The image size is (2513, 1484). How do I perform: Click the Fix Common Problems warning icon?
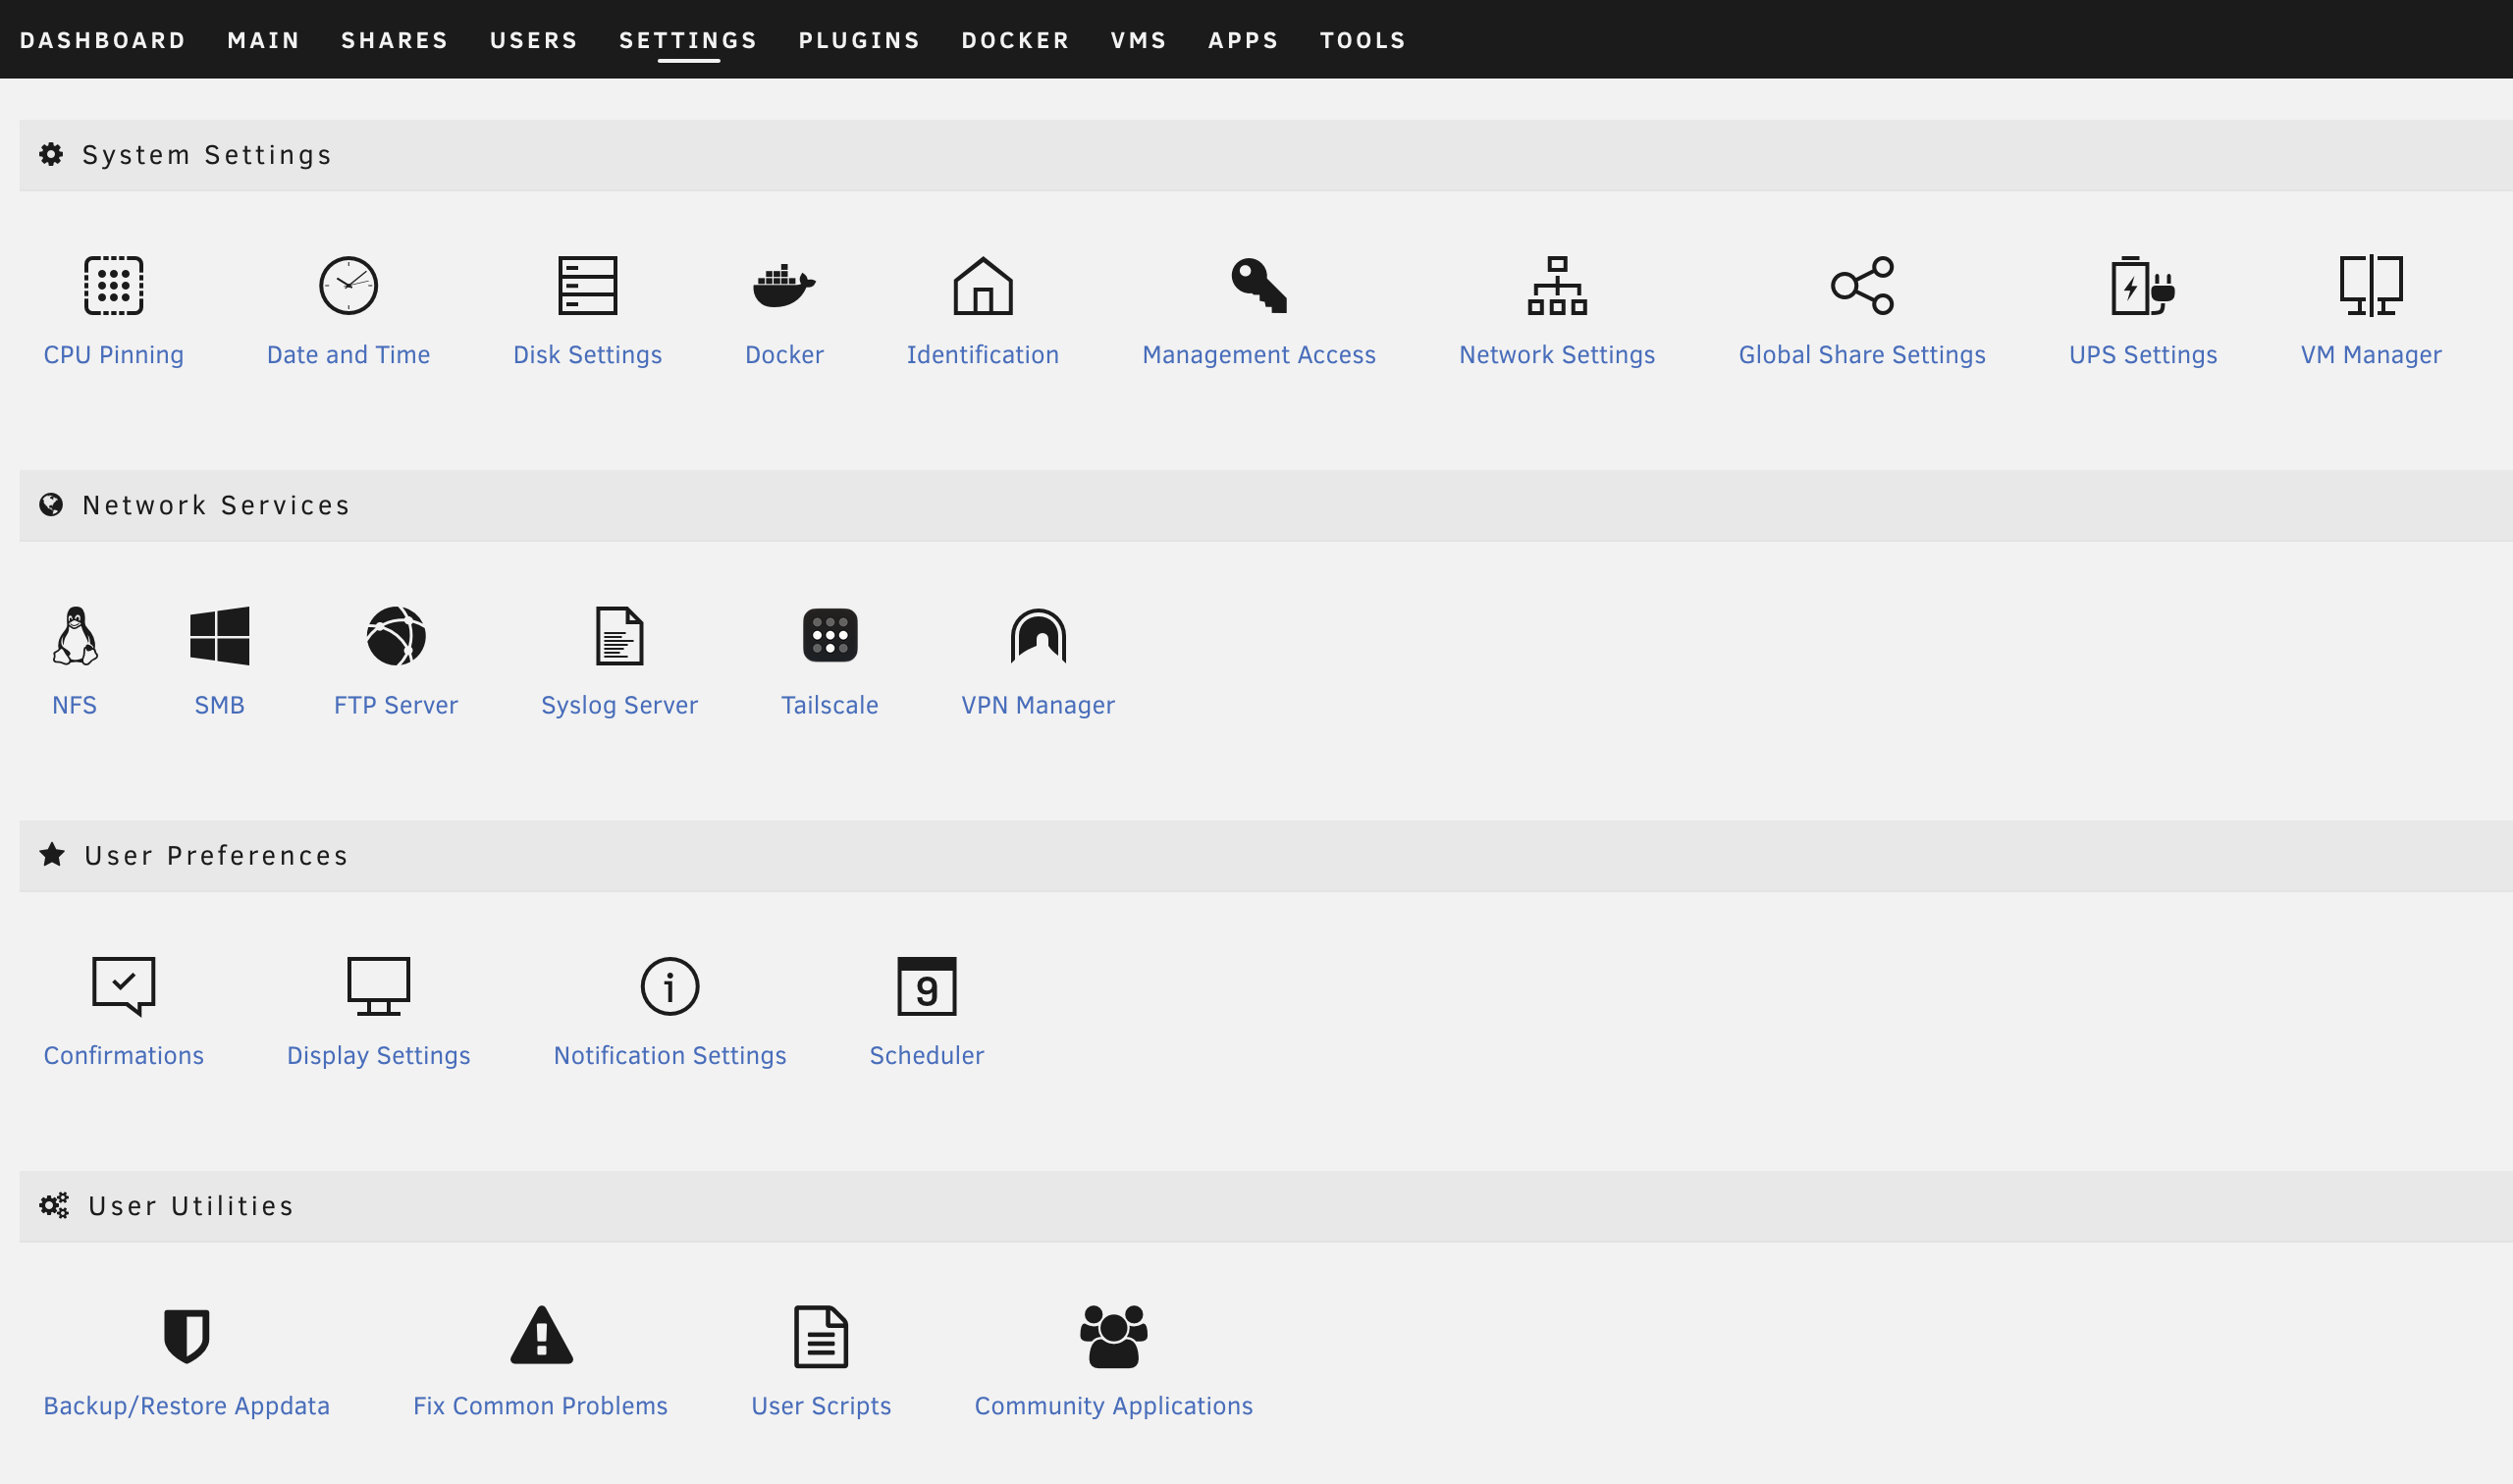click(x=540, y=1336)
